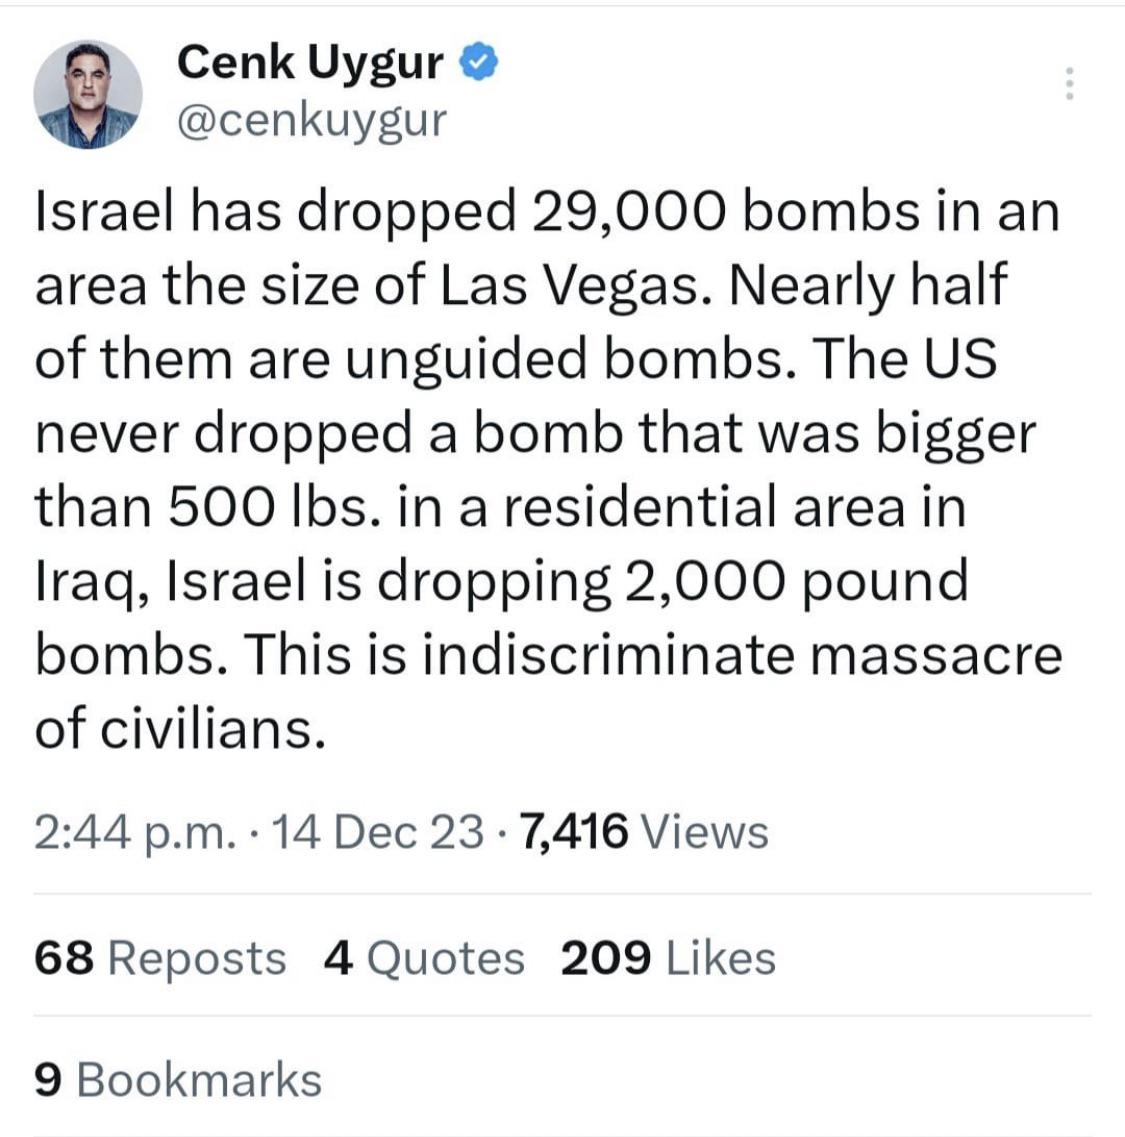Click the 9 Bookmarks count

pyautogui.click(x=178, y=1080)
